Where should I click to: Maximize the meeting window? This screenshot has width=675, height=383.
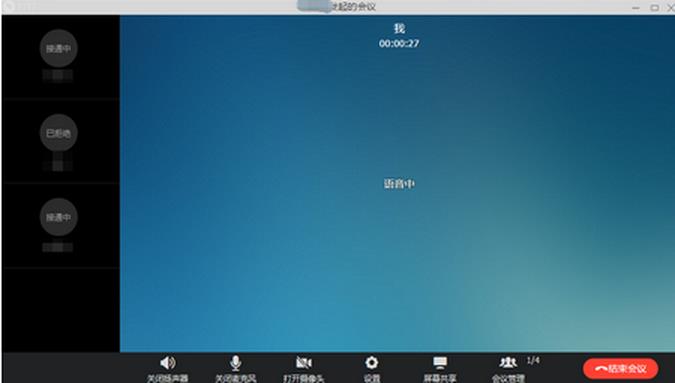pos(654,7)
